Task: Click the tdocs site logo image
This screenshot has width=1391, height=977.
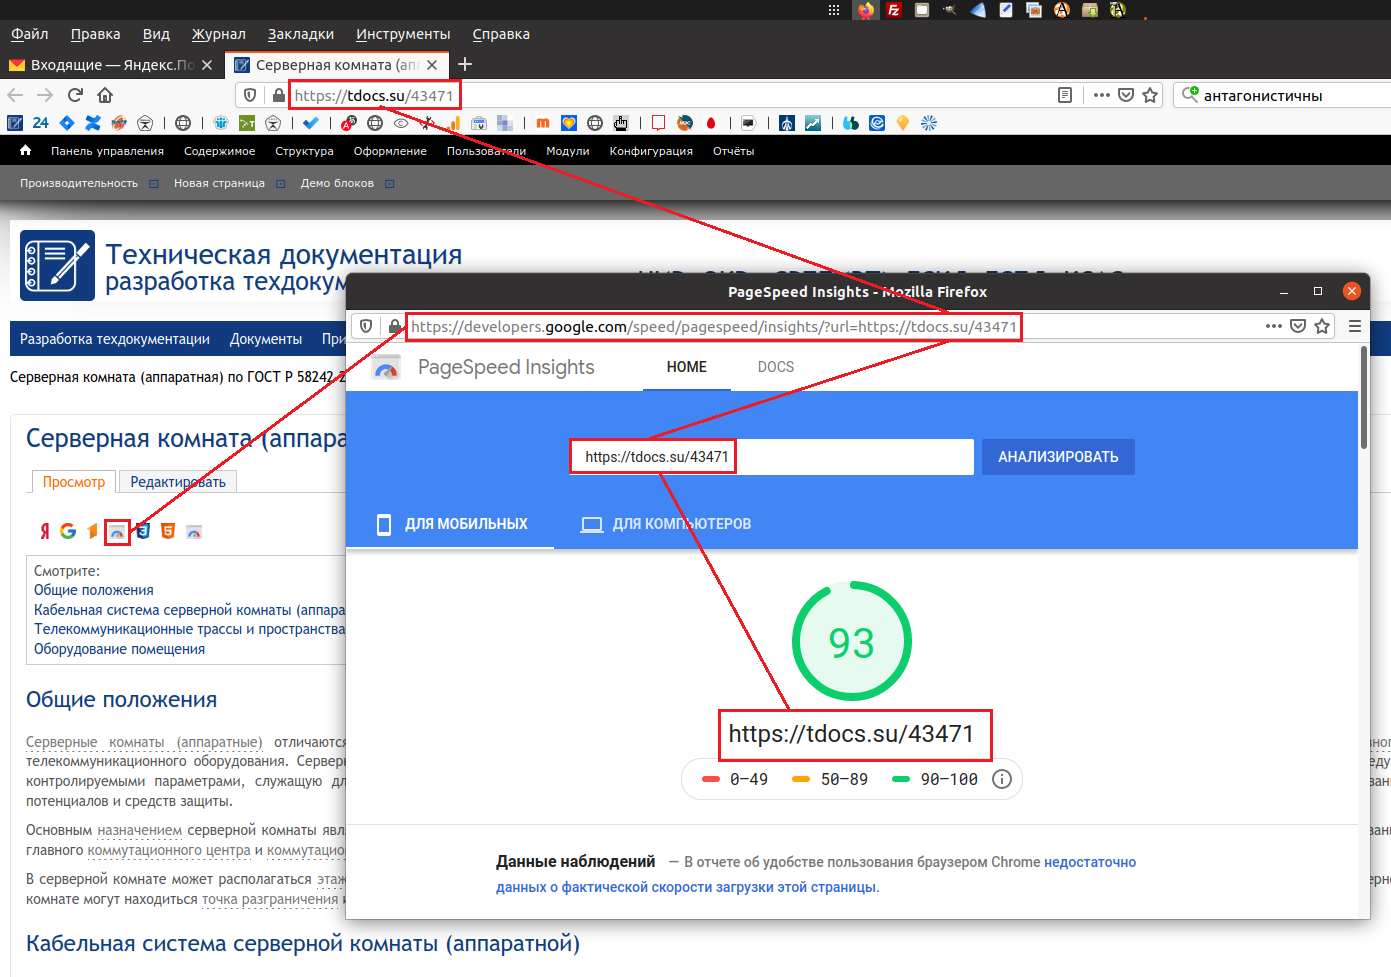Action: tap(58, 265)
